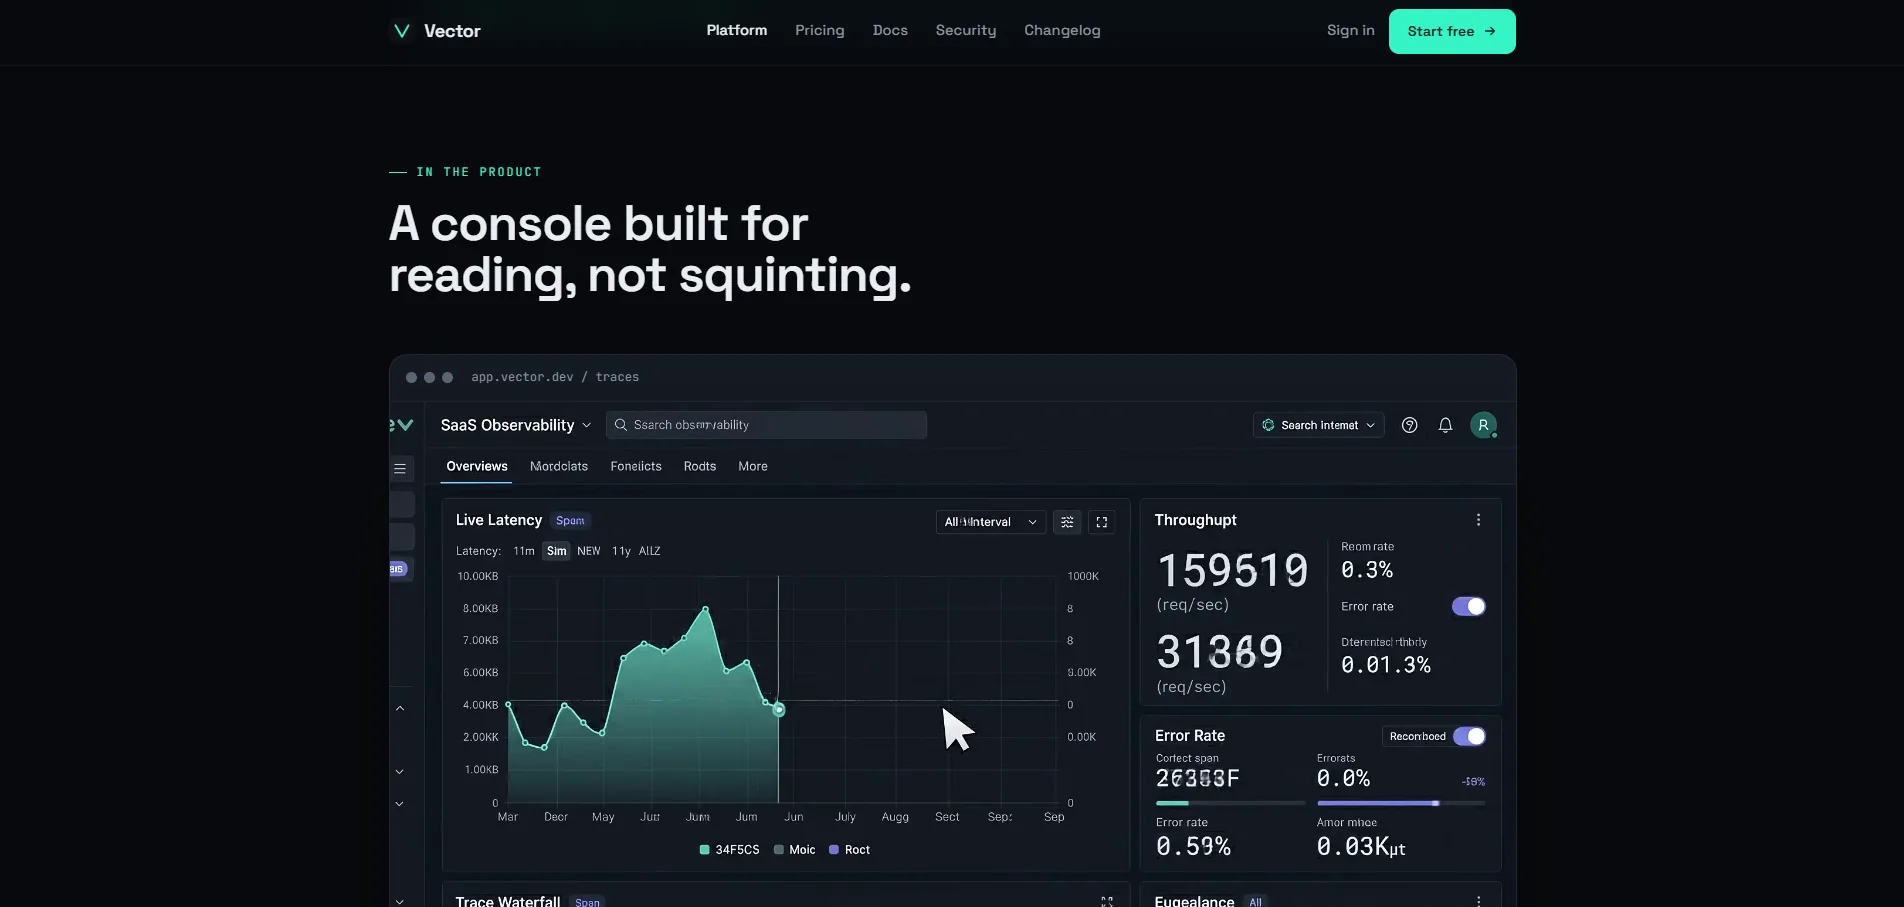
Task: Switch to the Overviews tab
Action: (x=477, y=466)
